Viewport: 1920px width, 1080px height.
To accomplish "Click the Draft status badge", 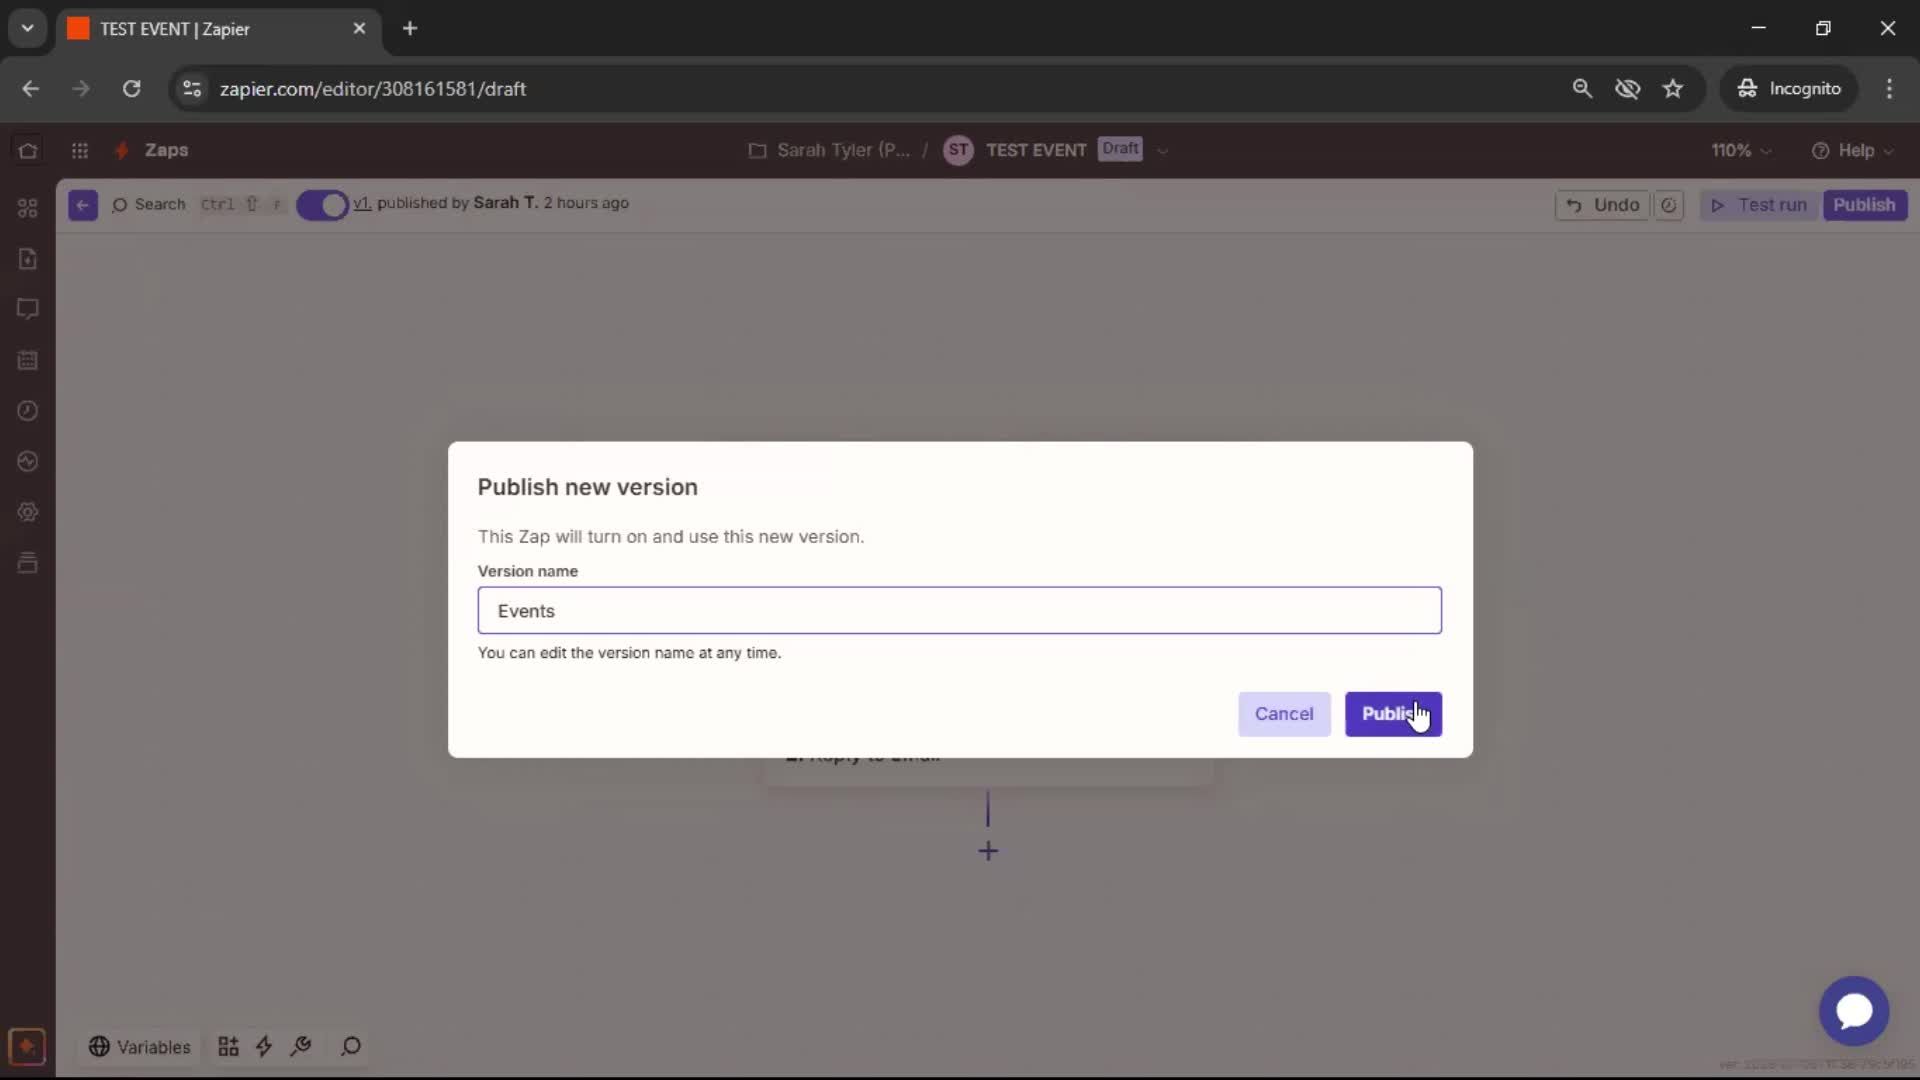I will pos(1120,149).
